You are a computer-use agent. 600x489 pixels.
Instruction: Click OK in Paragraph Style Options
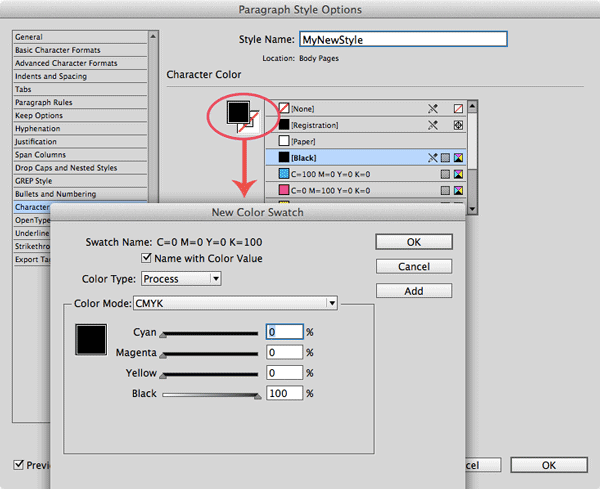point(549,465)
